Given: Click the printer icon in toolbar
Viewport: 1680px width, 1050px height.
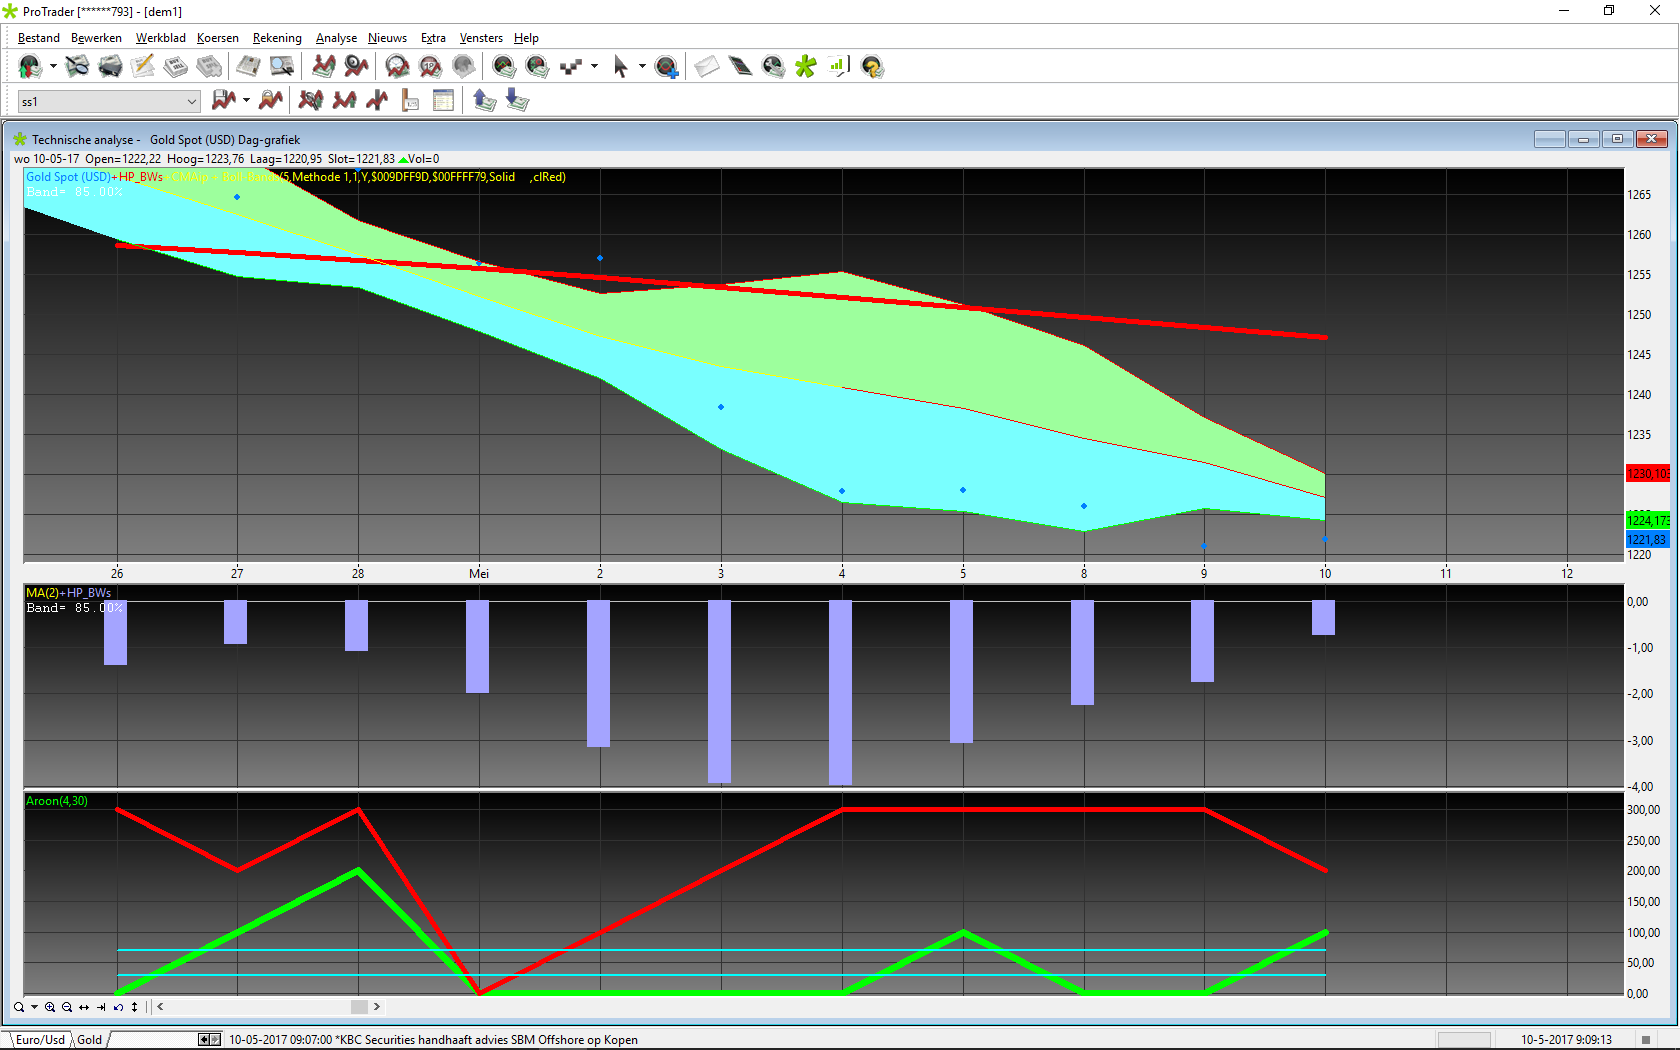Looking at the screenshot, I should click(110, 67).
